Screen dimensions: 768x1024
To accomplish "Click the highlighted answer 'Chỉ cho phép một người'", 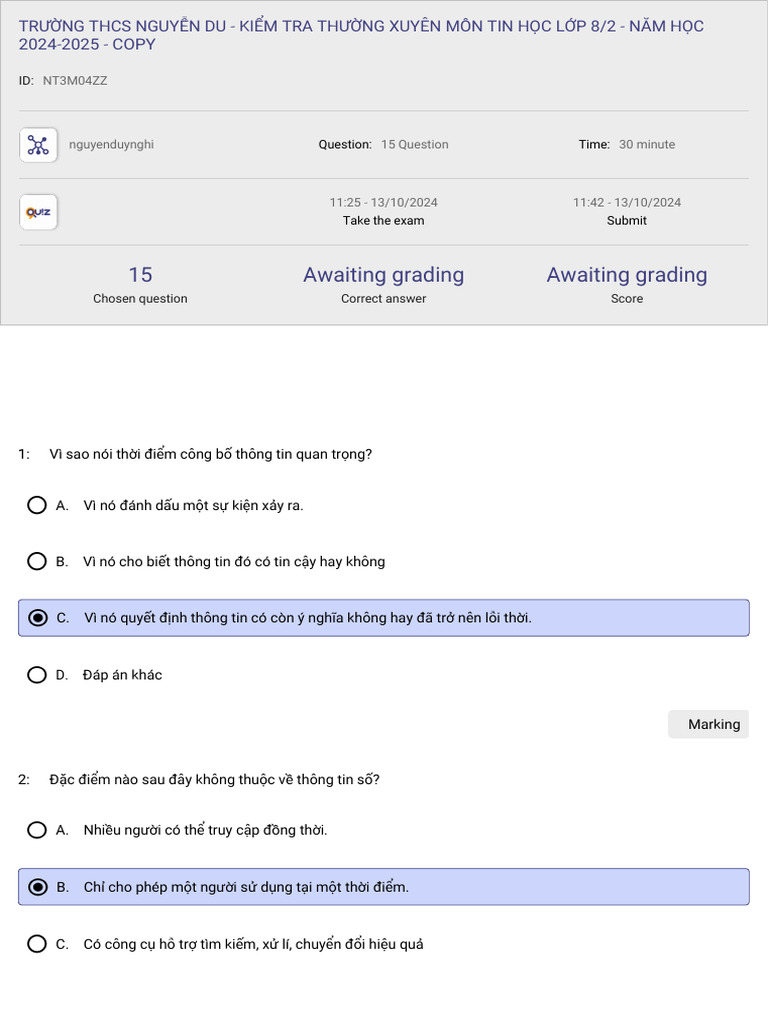I will coord(246,887).
